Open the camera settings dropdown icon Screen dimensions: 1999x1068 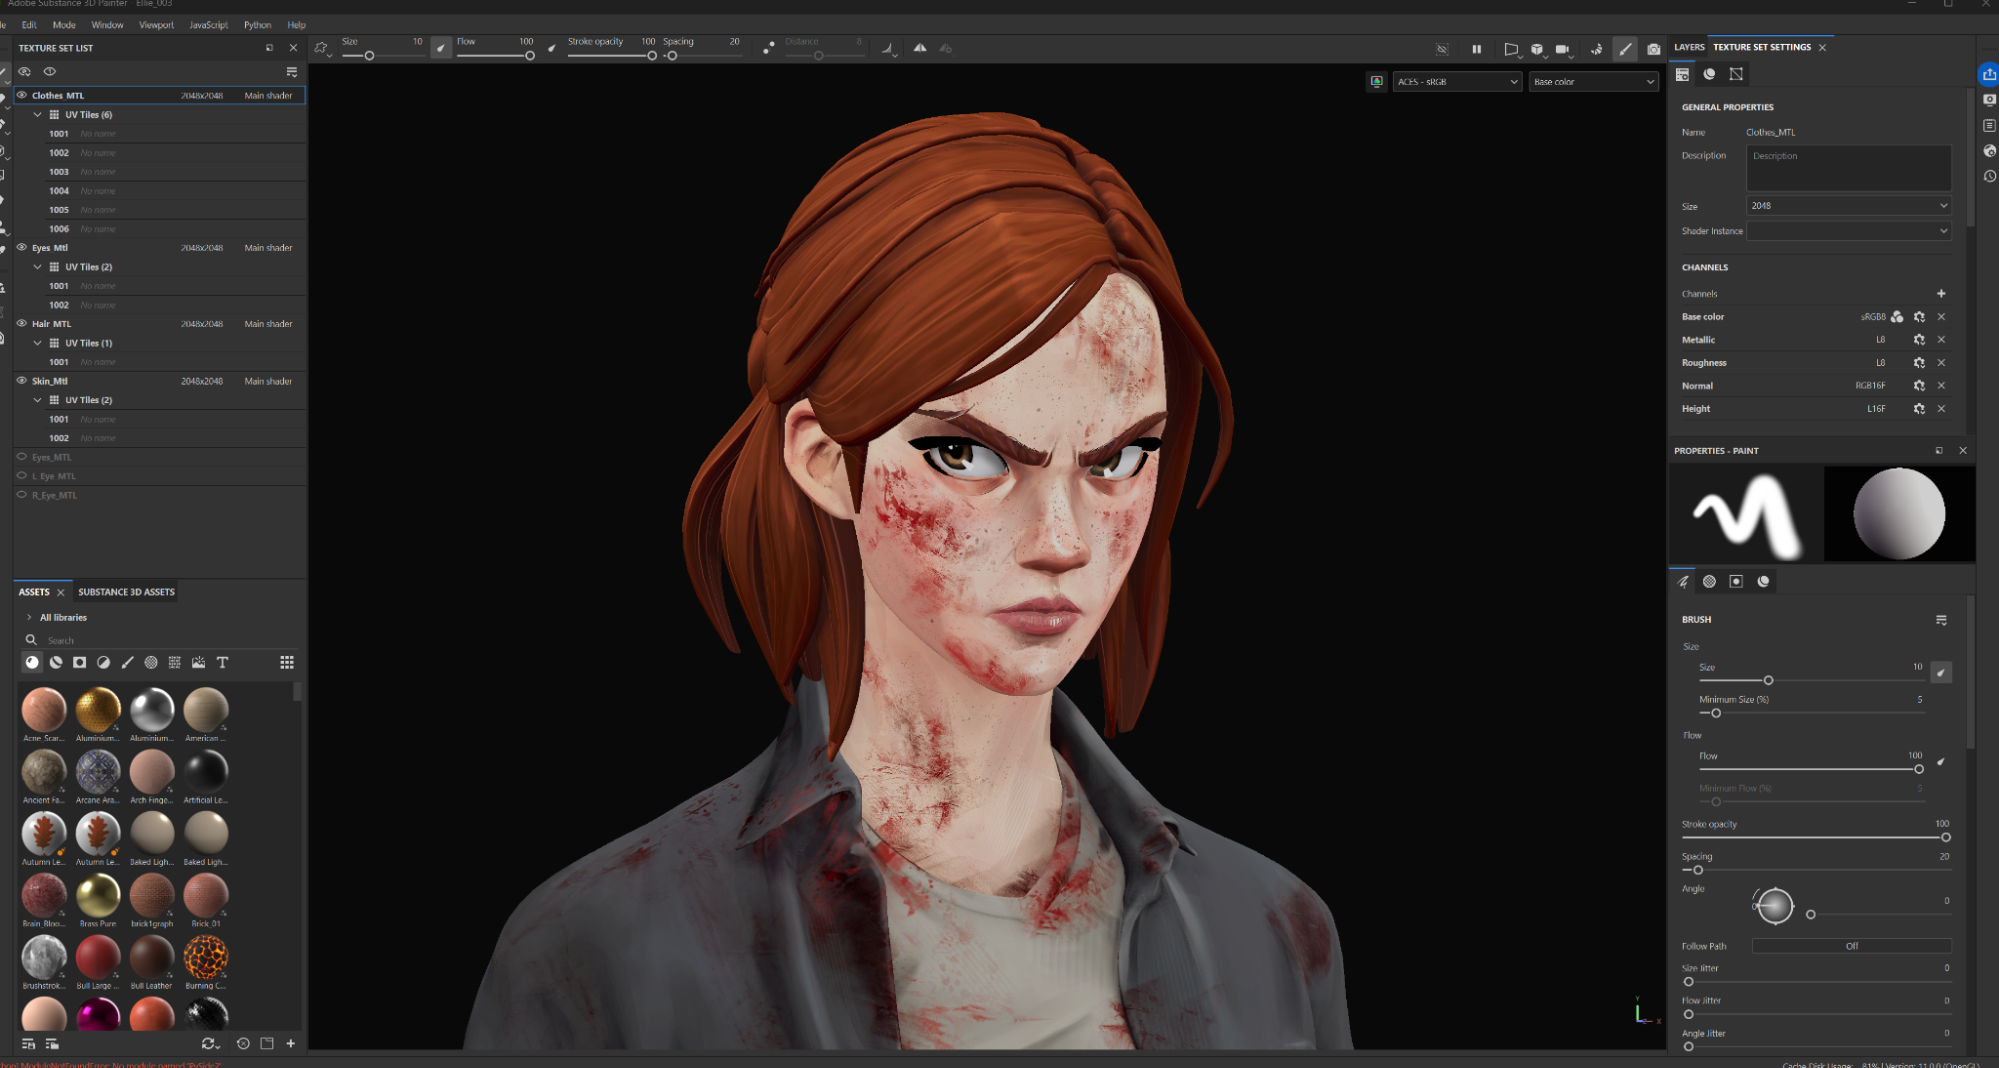click(x=1563, y=48)
